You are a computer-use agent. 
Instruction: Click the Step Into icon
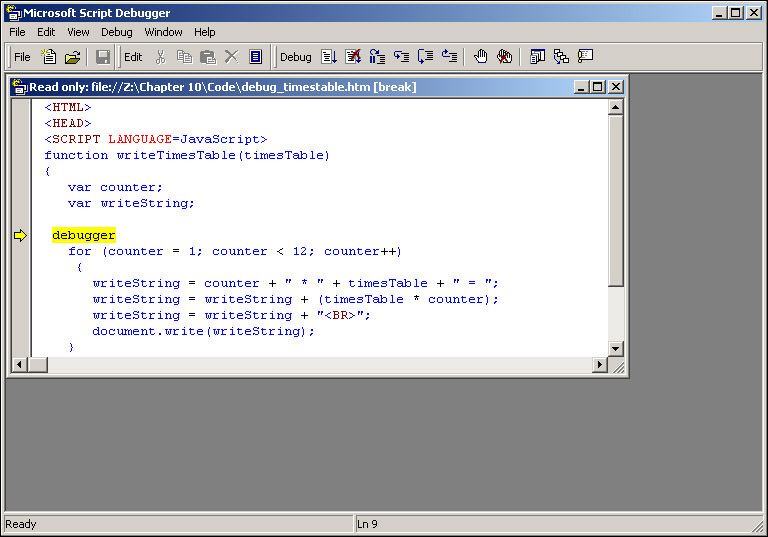(401, 57)
